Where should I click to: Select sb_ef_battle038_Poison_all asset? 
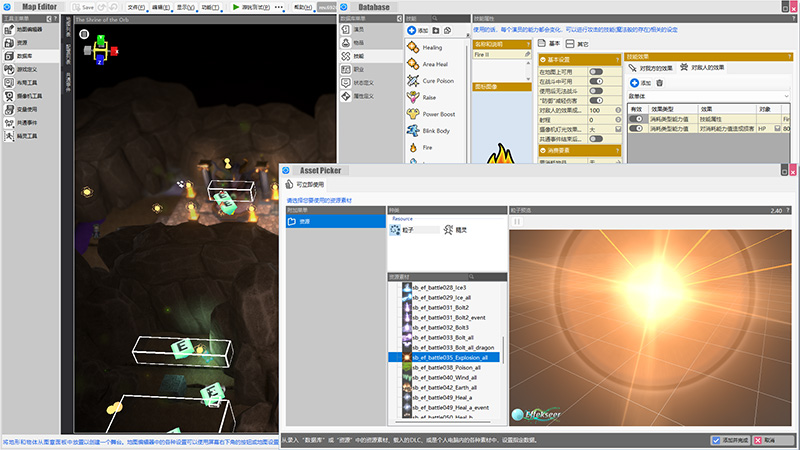point(447,367)
